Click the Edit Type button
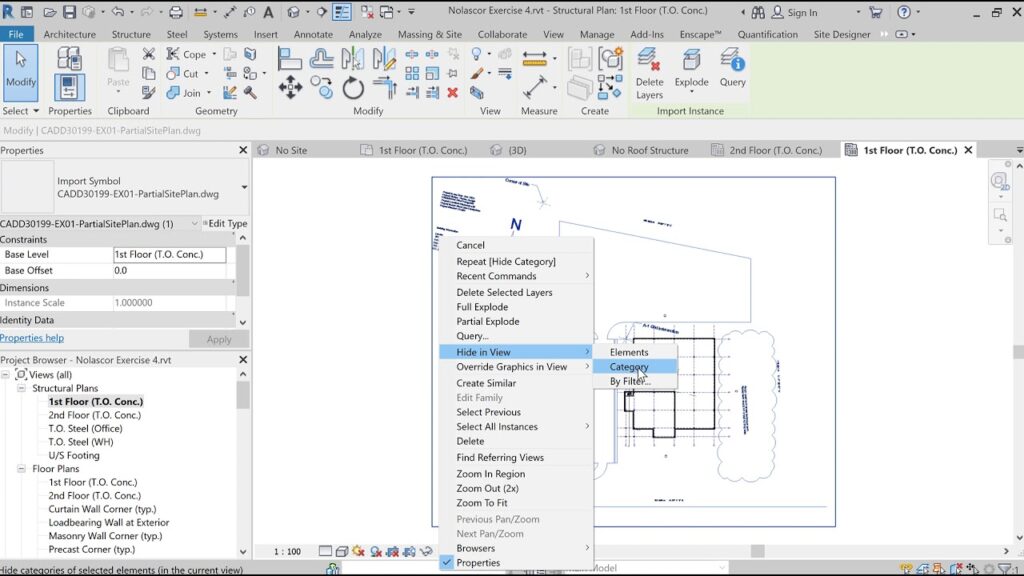The height and width of the screenshot is (576, 1024). [x=225, y=223]
